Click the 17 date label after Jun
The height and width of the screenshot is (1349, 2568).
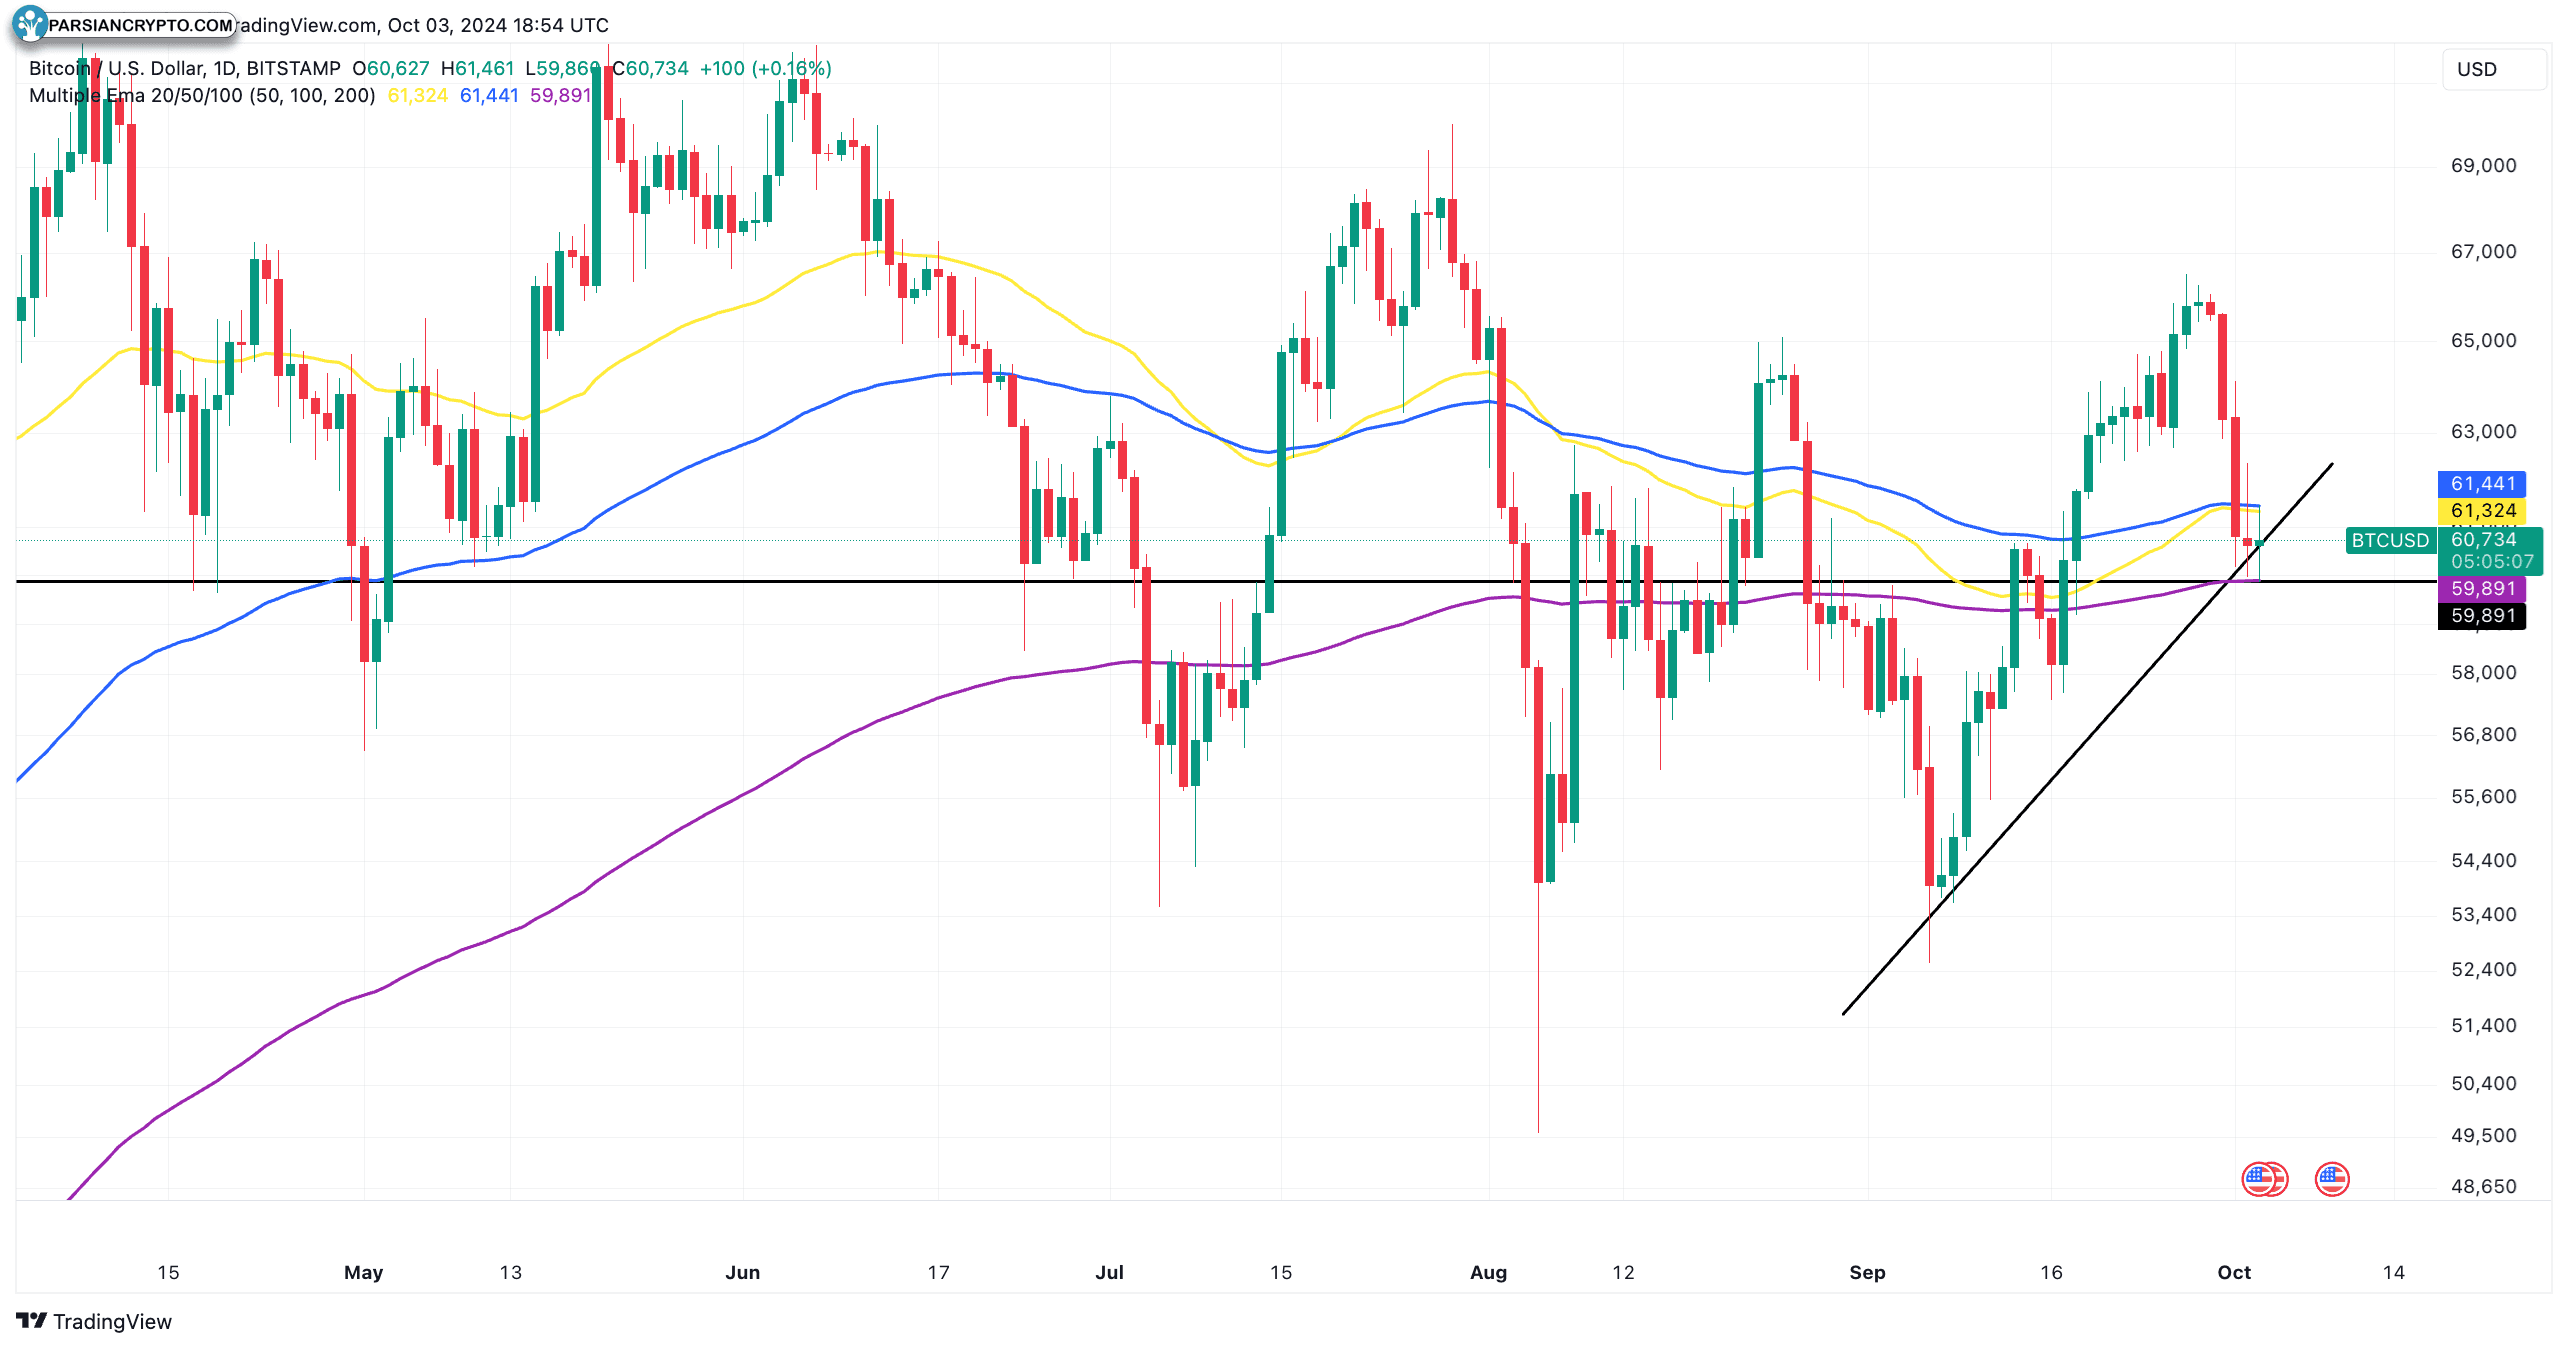[x=938, y=1272]
